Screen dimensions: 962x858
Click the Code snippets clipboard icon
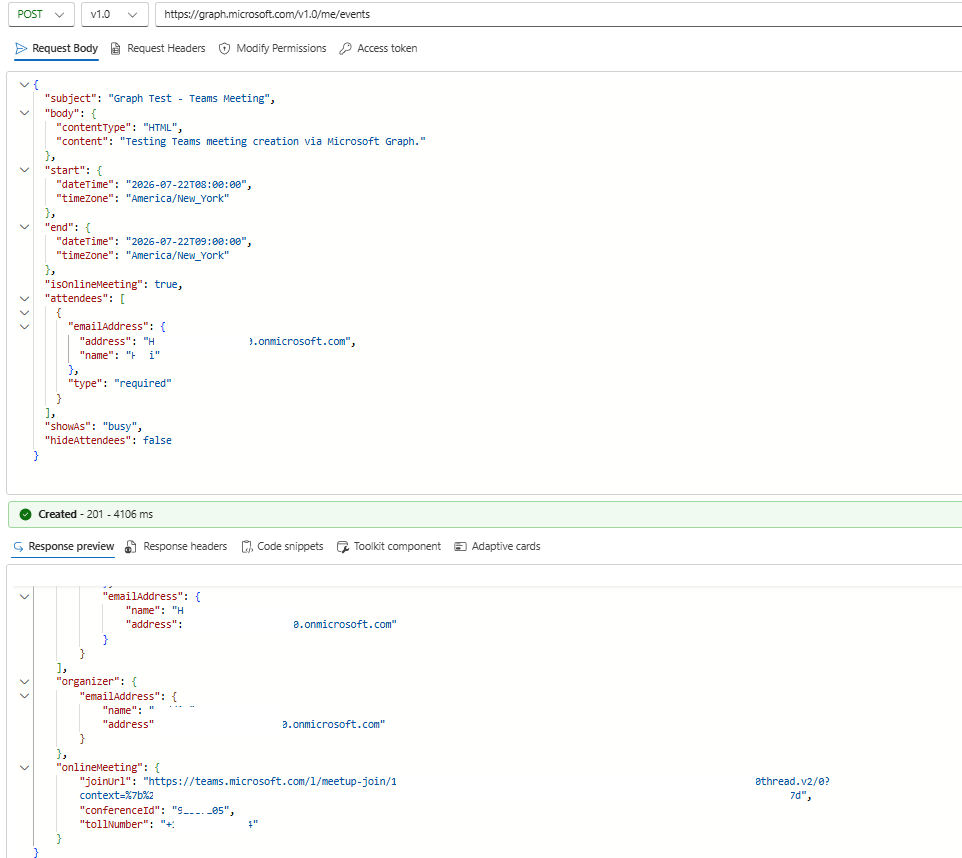[x=247, y=546]
